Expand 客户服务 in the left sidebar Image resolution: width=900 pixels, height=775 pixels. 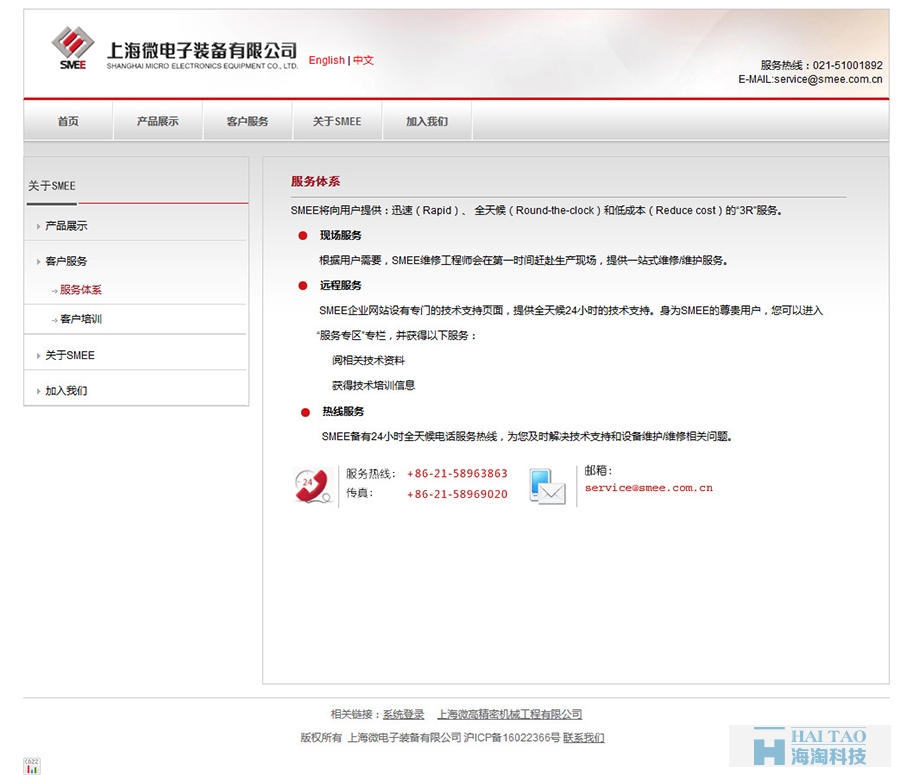(66, 261)
